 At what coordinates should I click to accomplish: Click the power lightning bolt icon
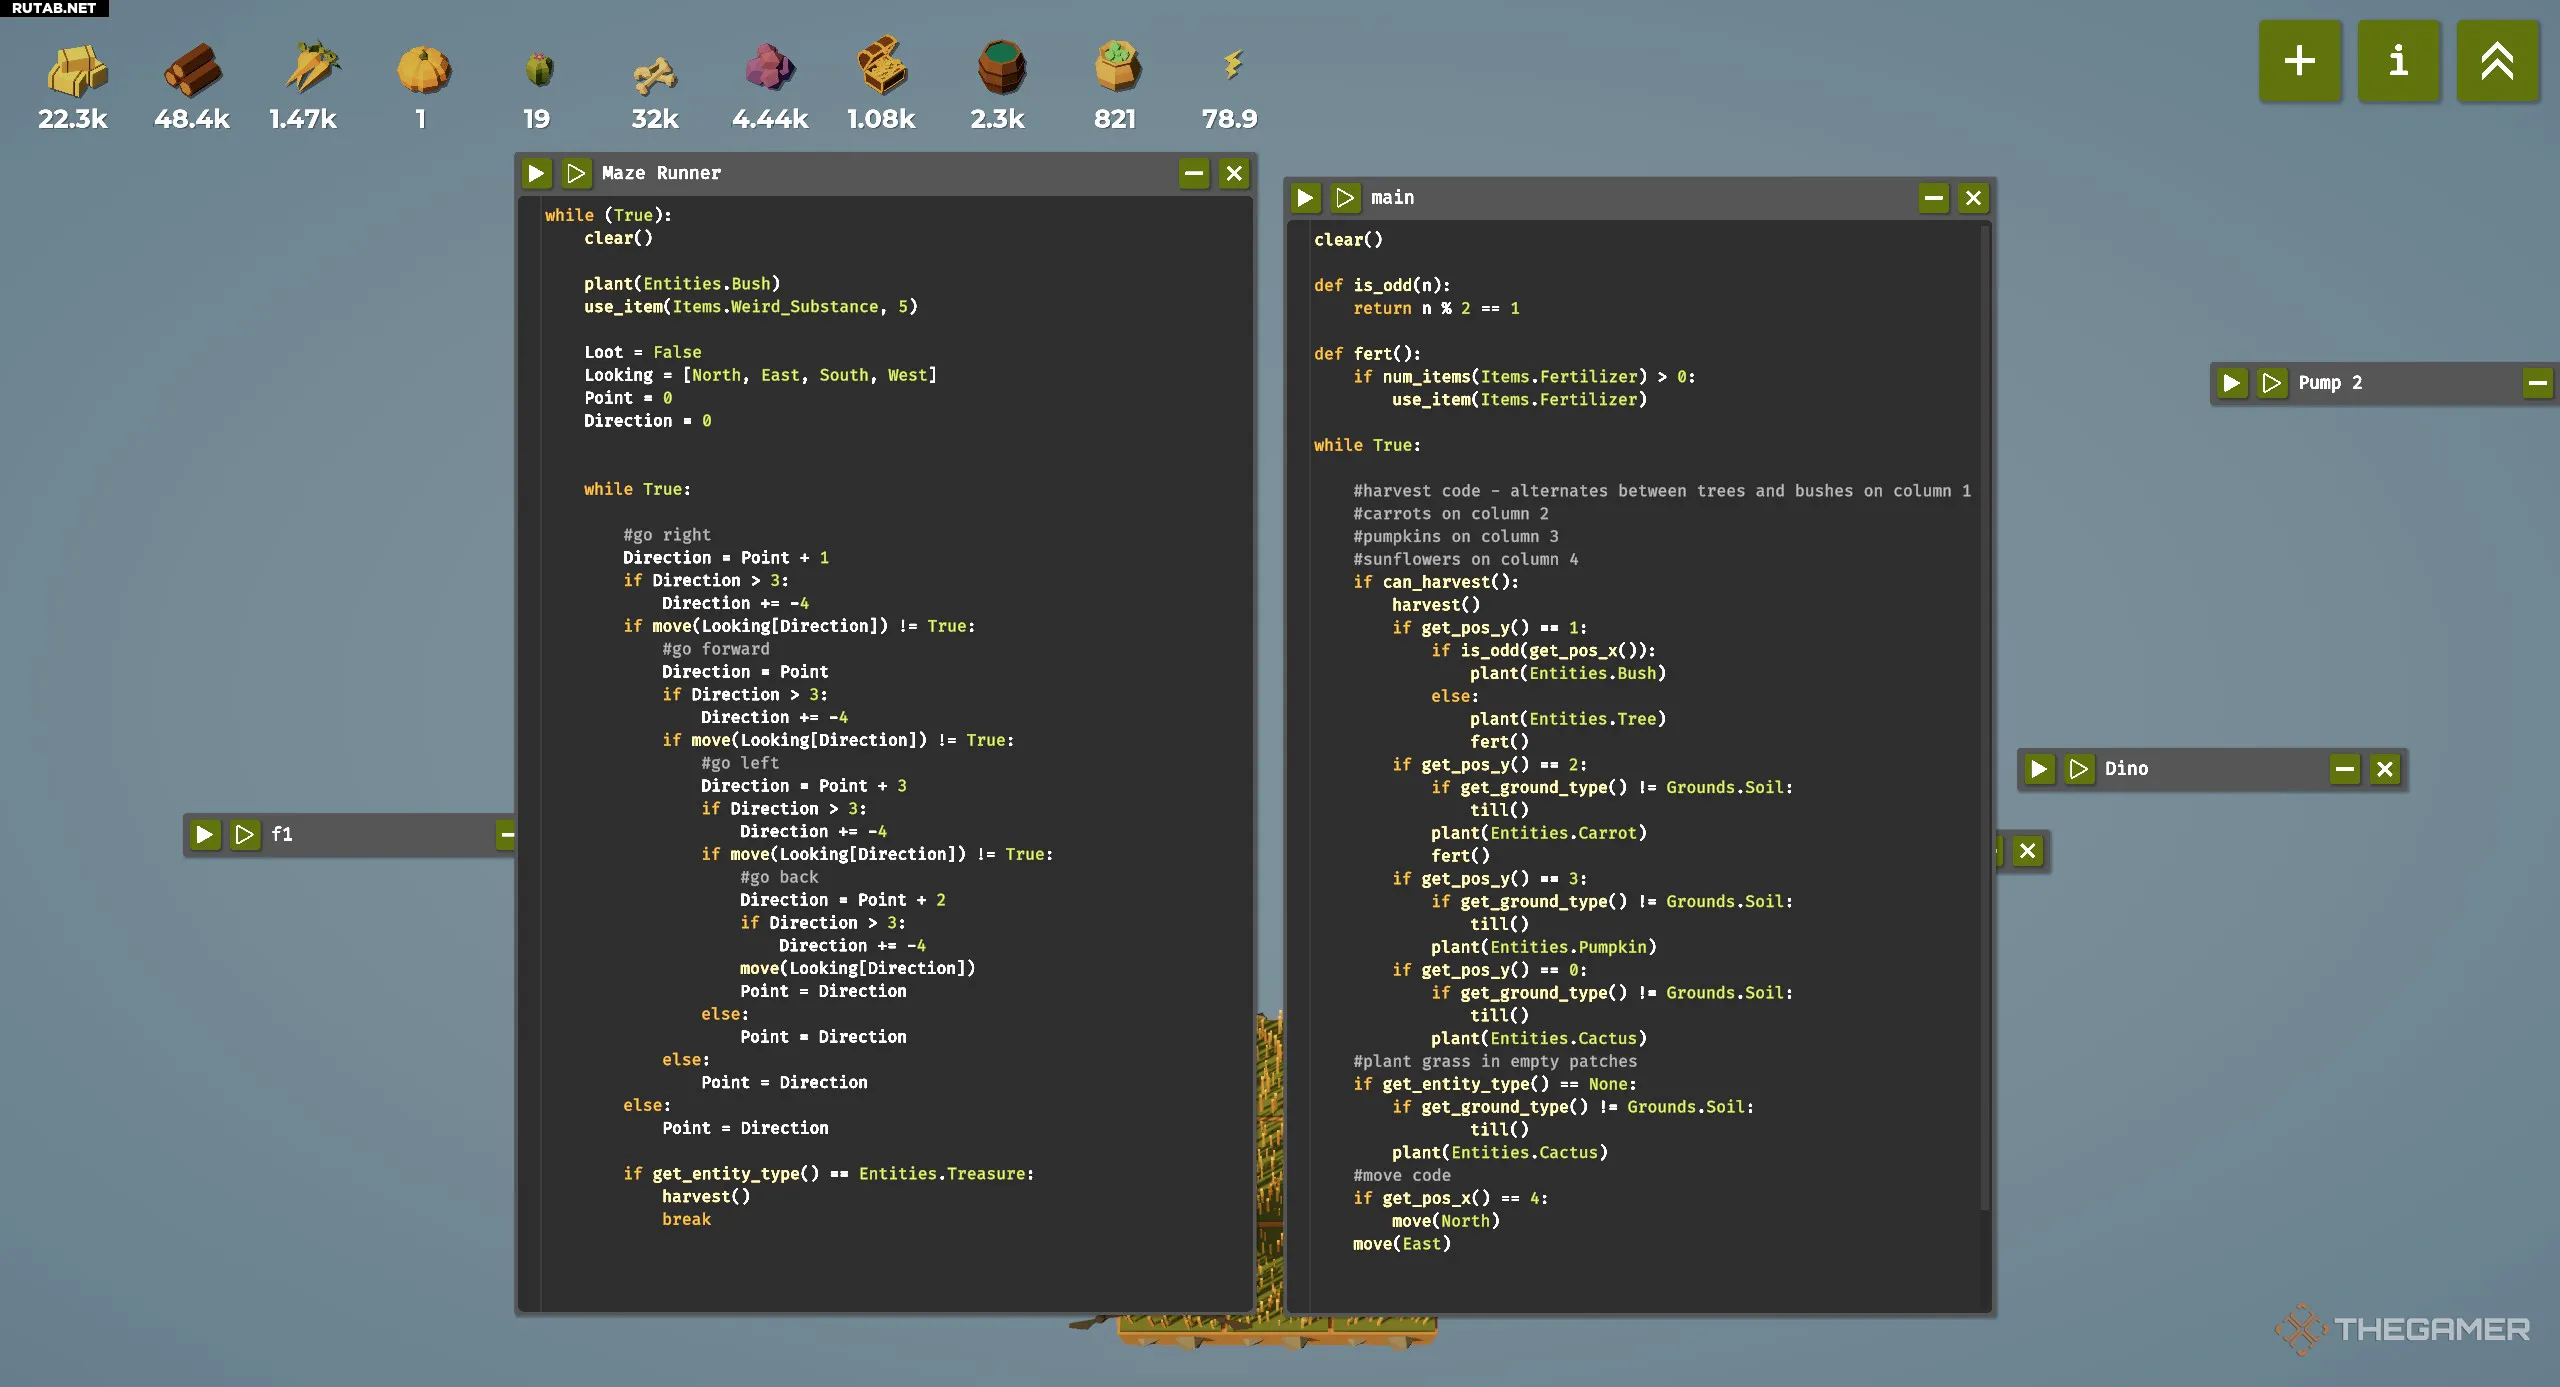(1232, 66)
